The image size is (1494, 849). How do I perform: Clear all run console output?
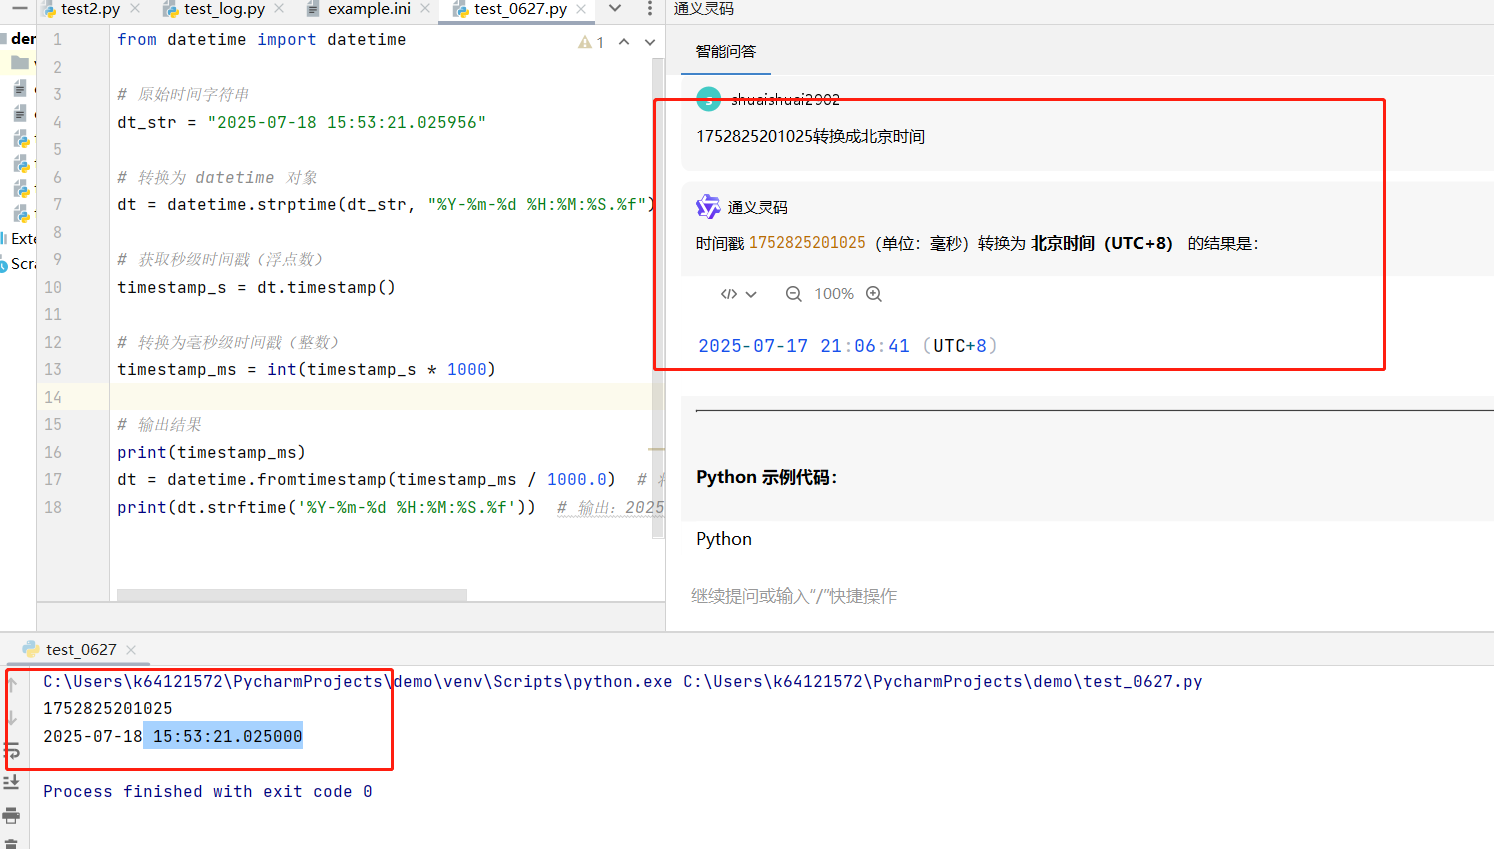[x=12, y=843]
